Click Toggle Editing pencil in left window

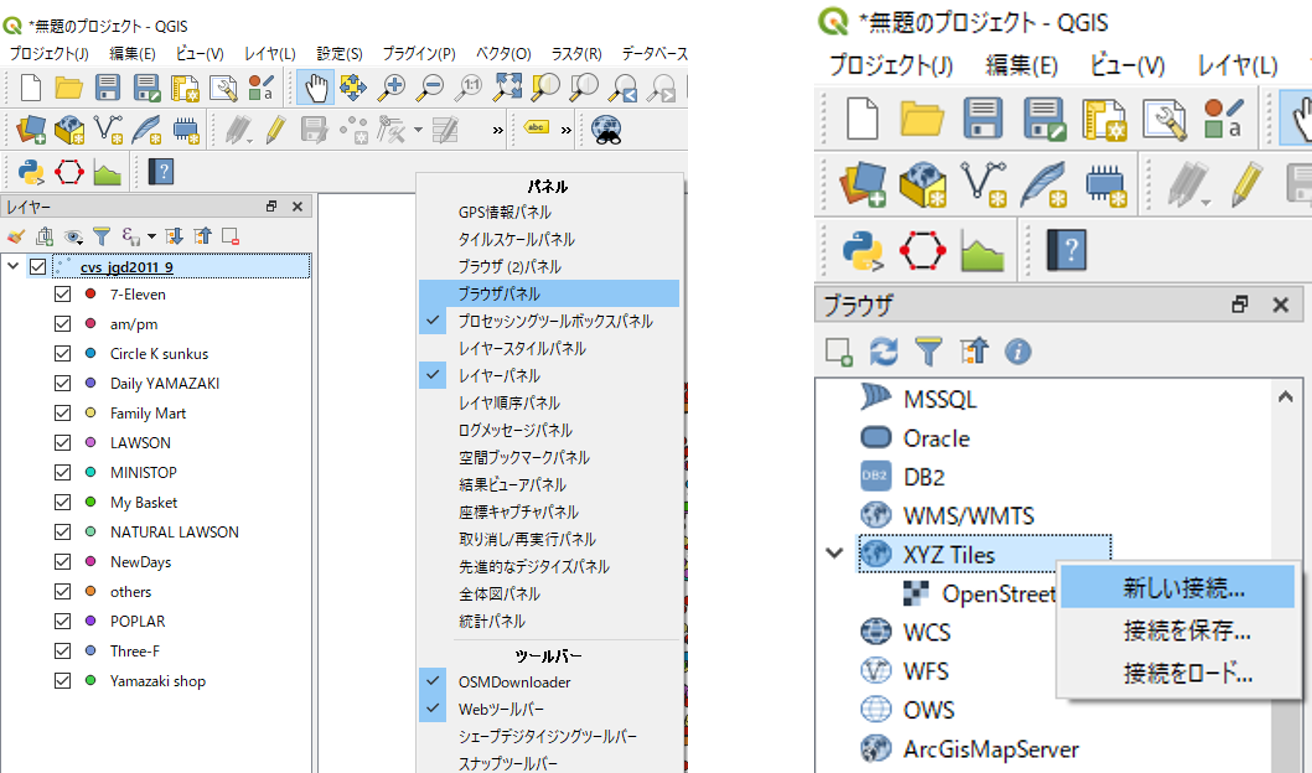pyautogui.click(x=276, y=130)
